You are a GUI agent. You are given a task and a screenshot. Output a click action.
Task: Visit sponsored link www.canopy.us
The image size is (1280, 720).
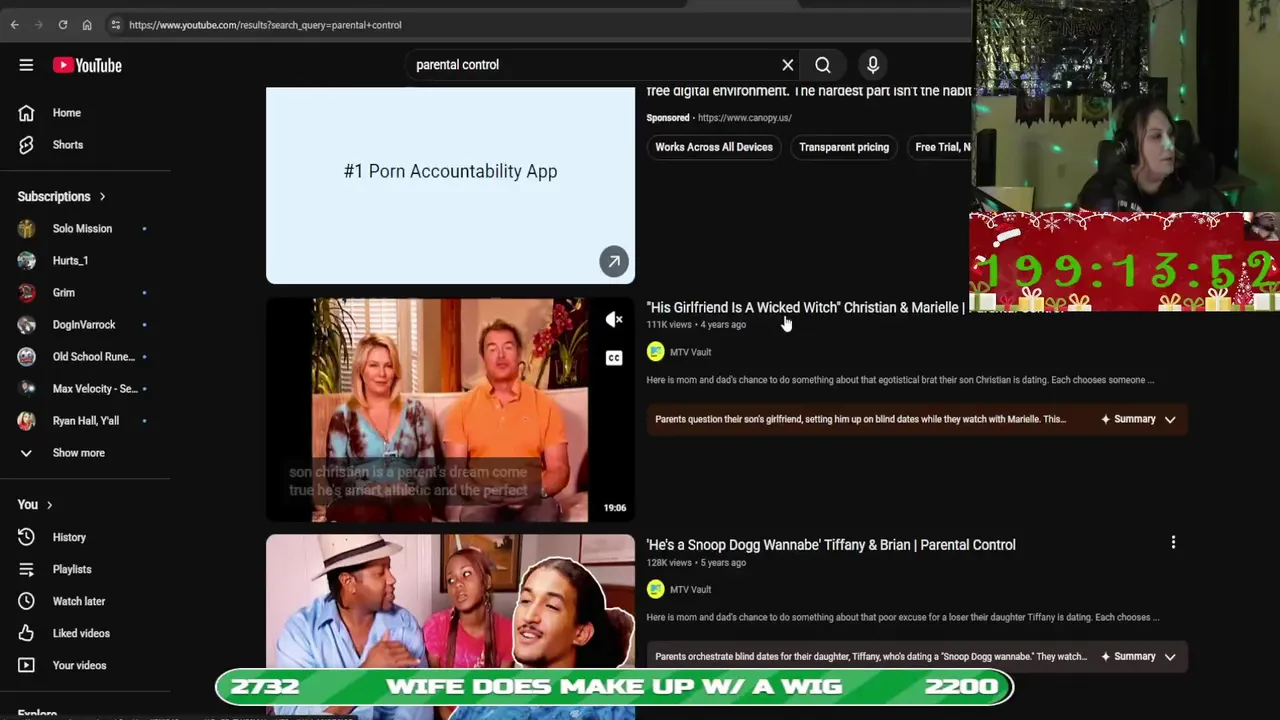click(745, 118)
